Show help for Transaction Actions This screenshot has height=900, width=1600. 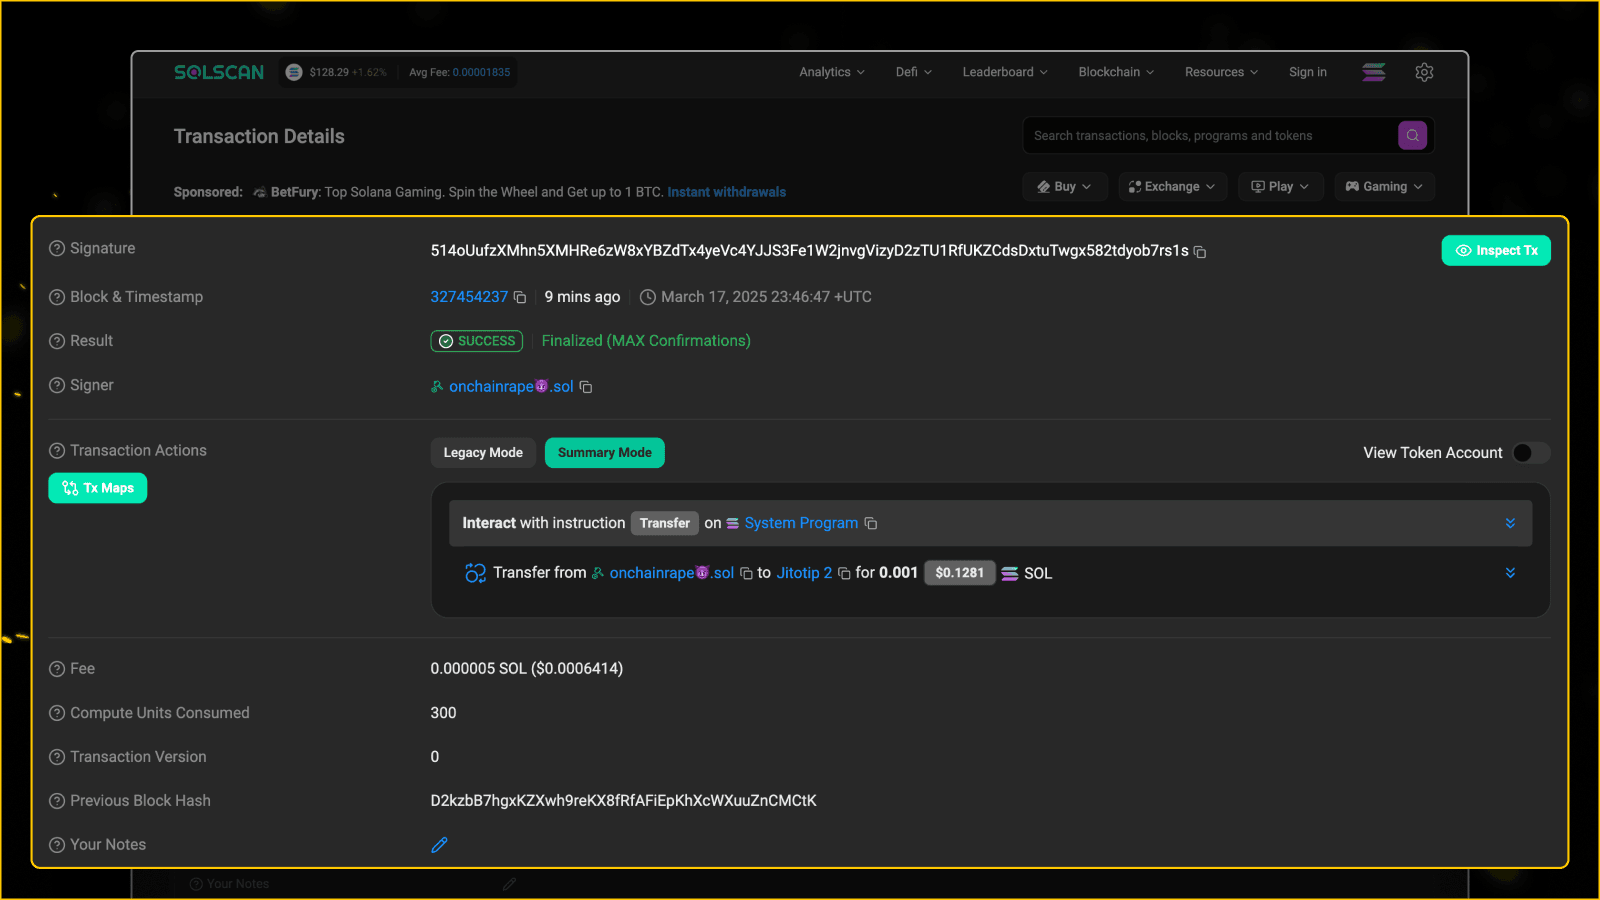57,451
